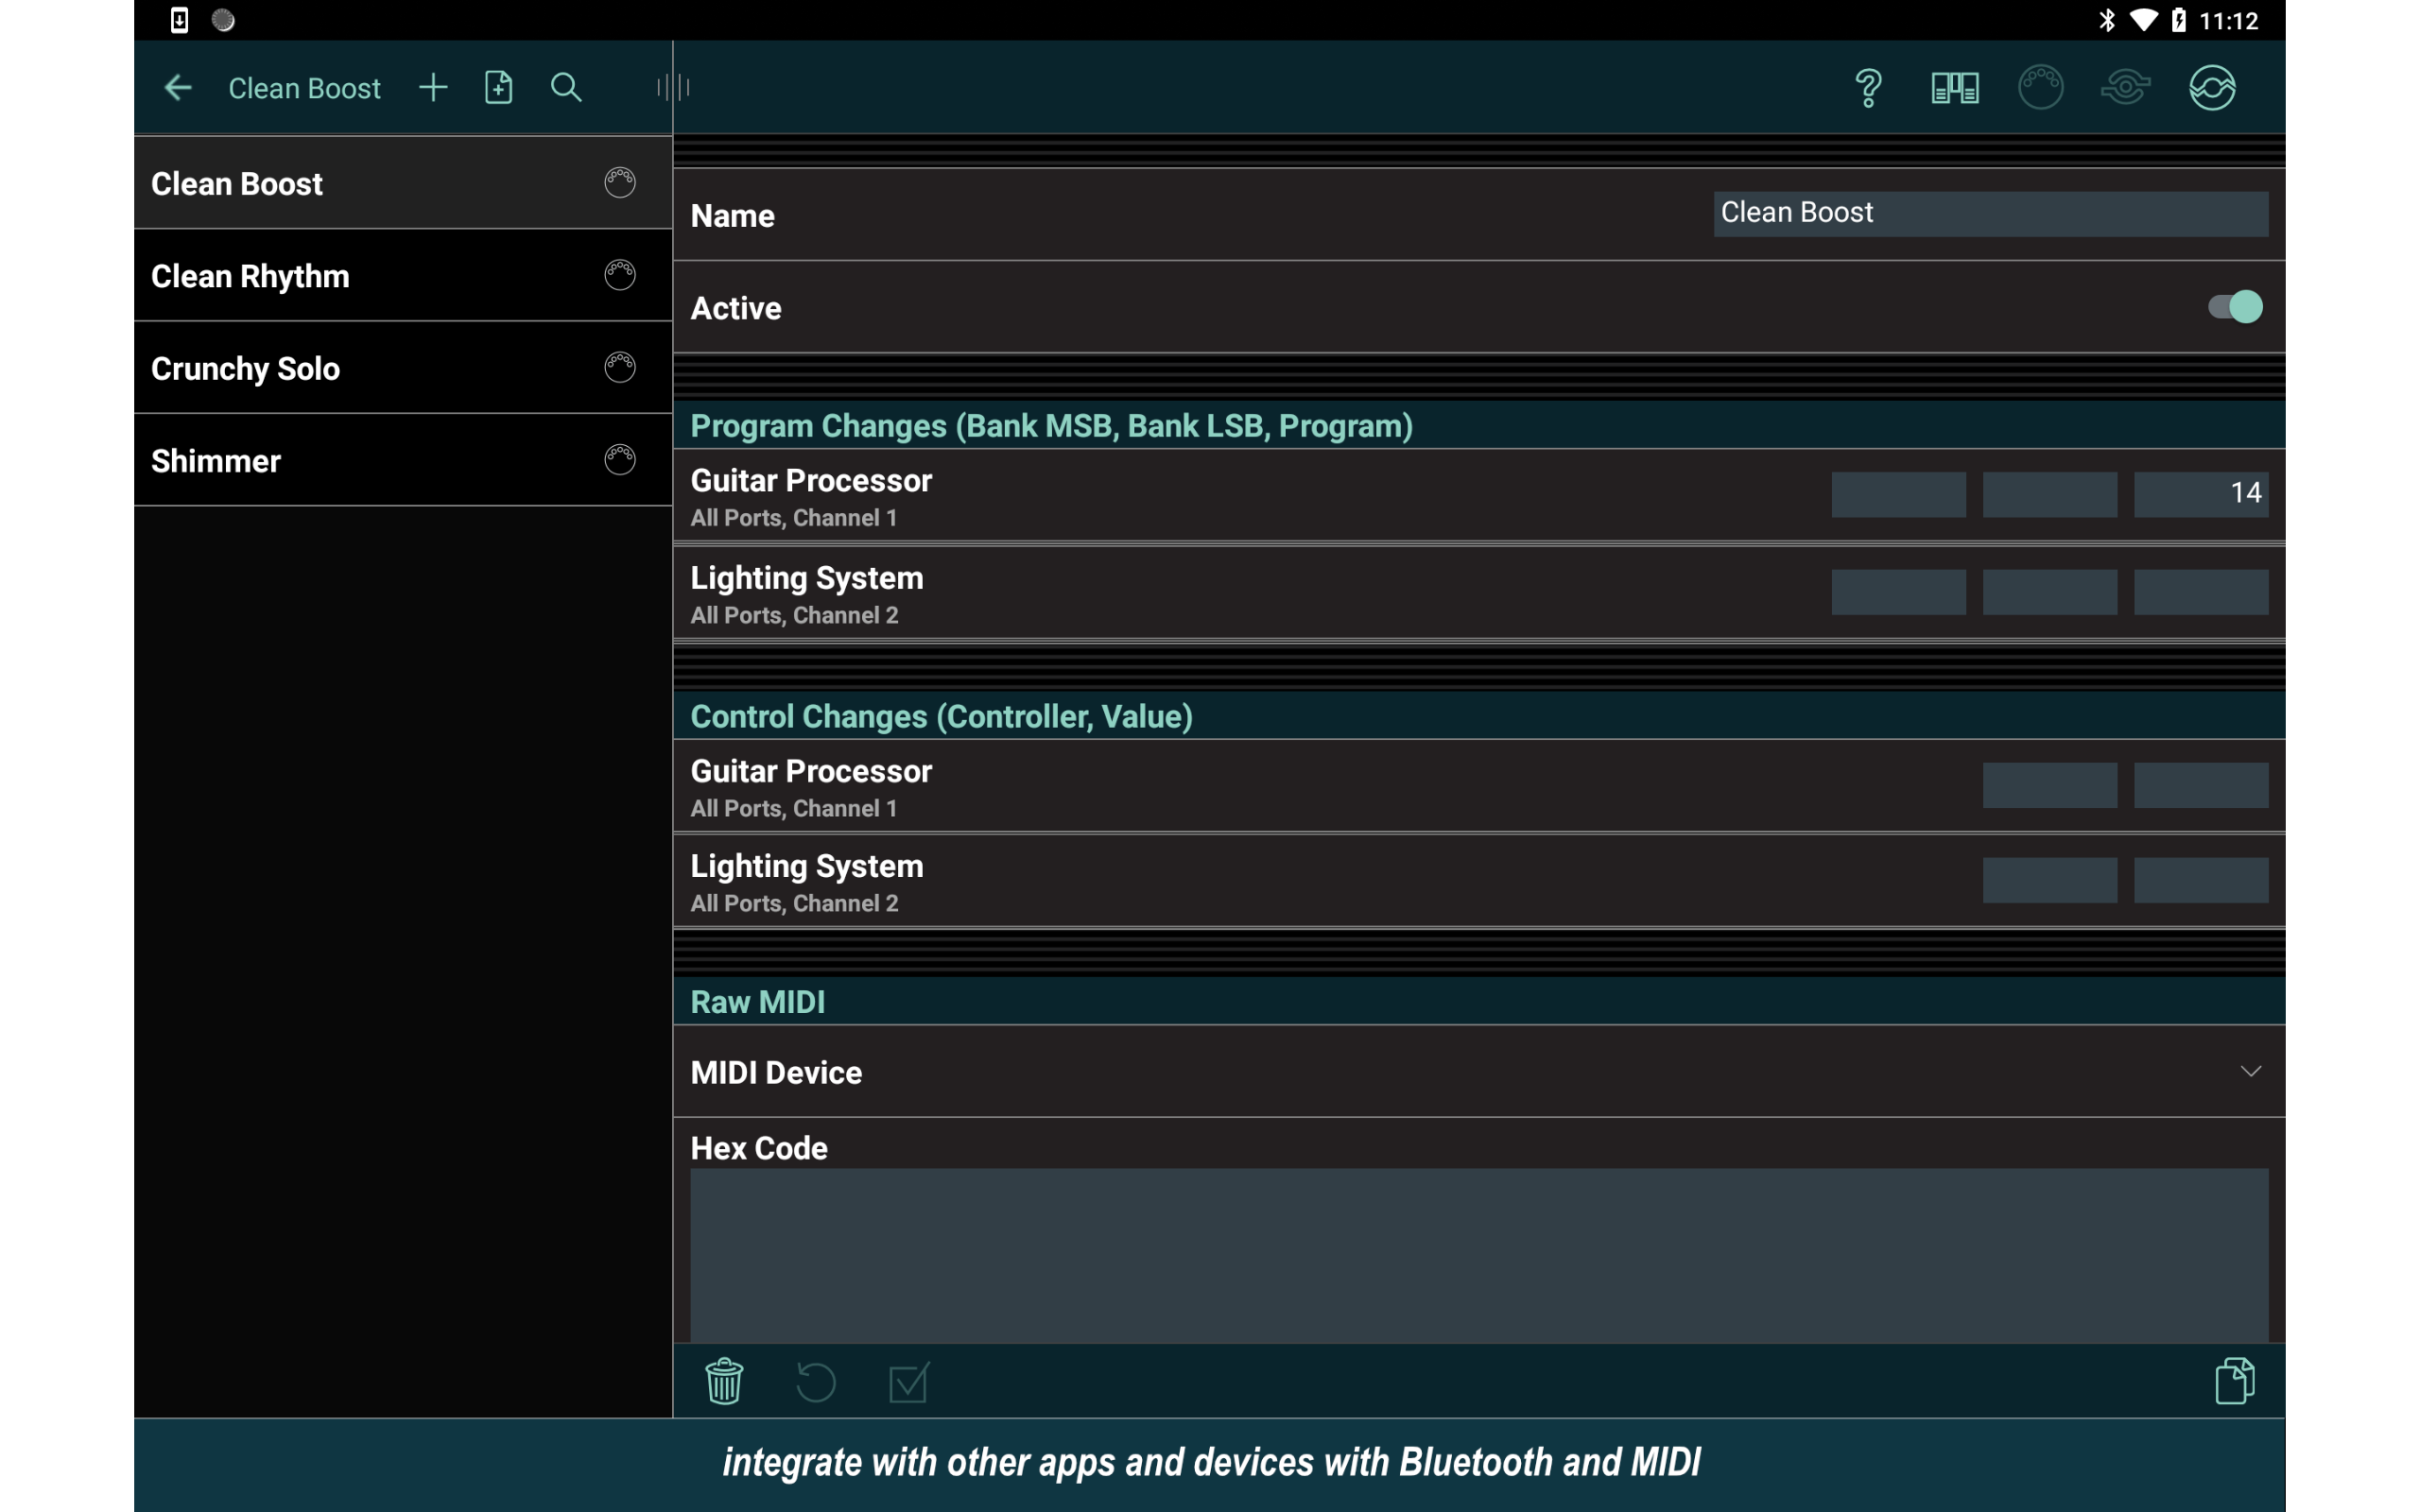The image size is (2420, 1512).
Task: Navigate back with the arrow button
Action: tap(177, 87)
